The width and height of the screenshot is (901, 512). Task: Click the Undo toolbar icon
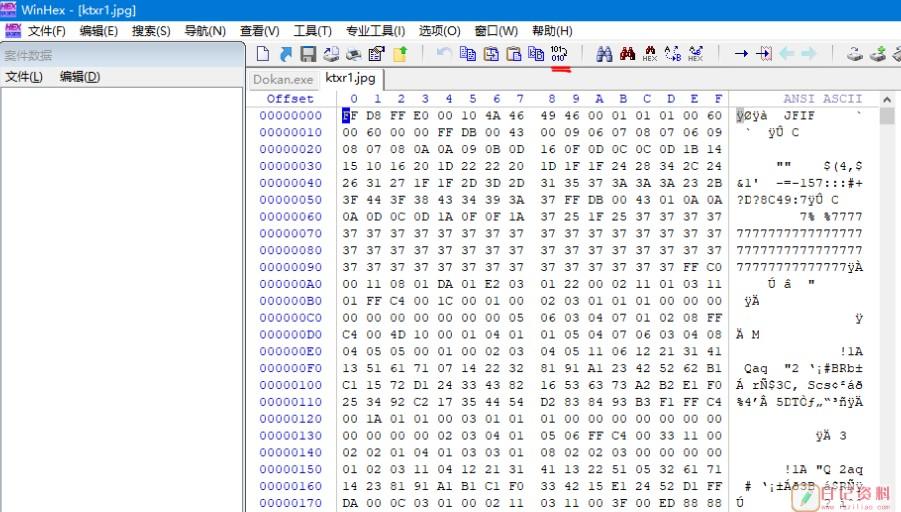[x=444, y=53]
